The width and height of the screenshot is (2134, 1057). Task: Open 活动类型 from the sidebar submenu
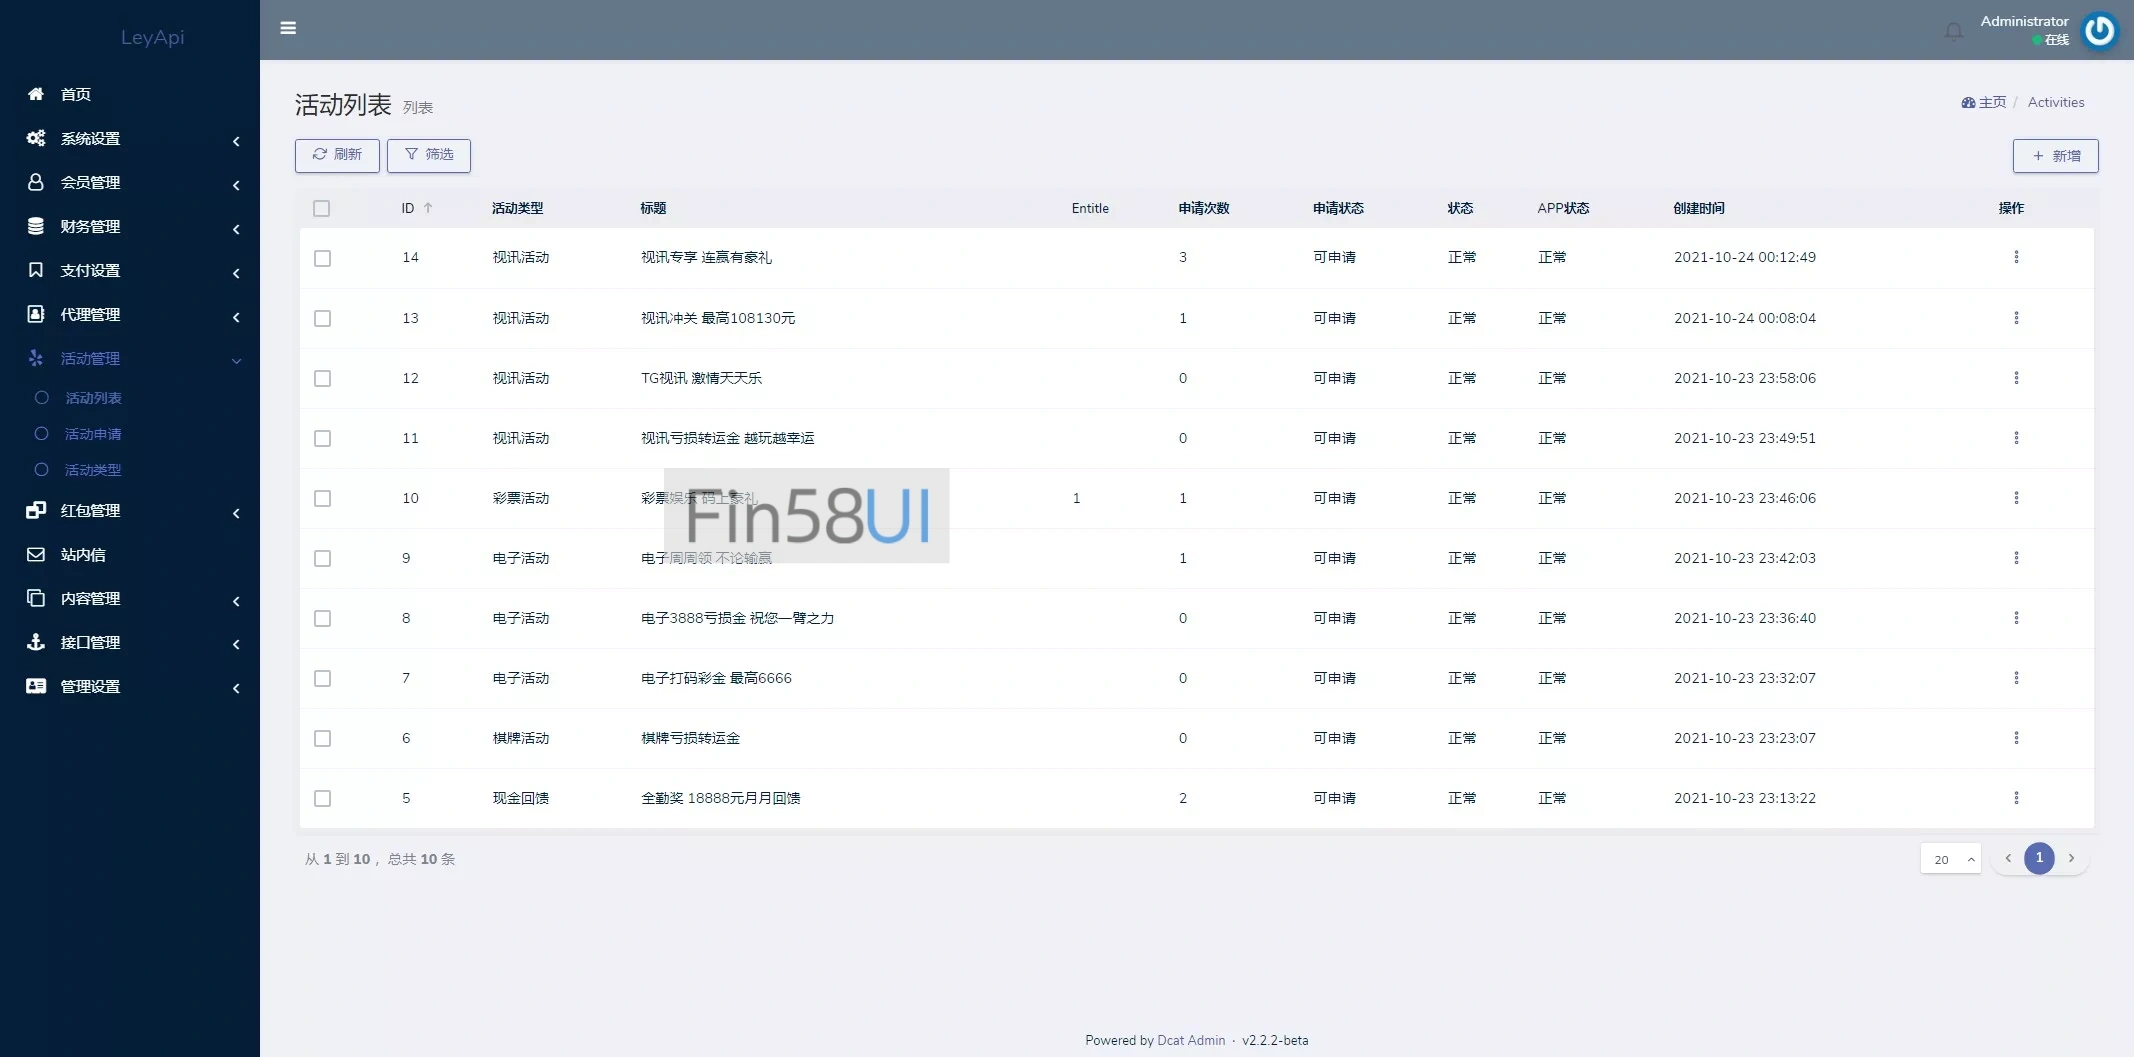[92, 469]
